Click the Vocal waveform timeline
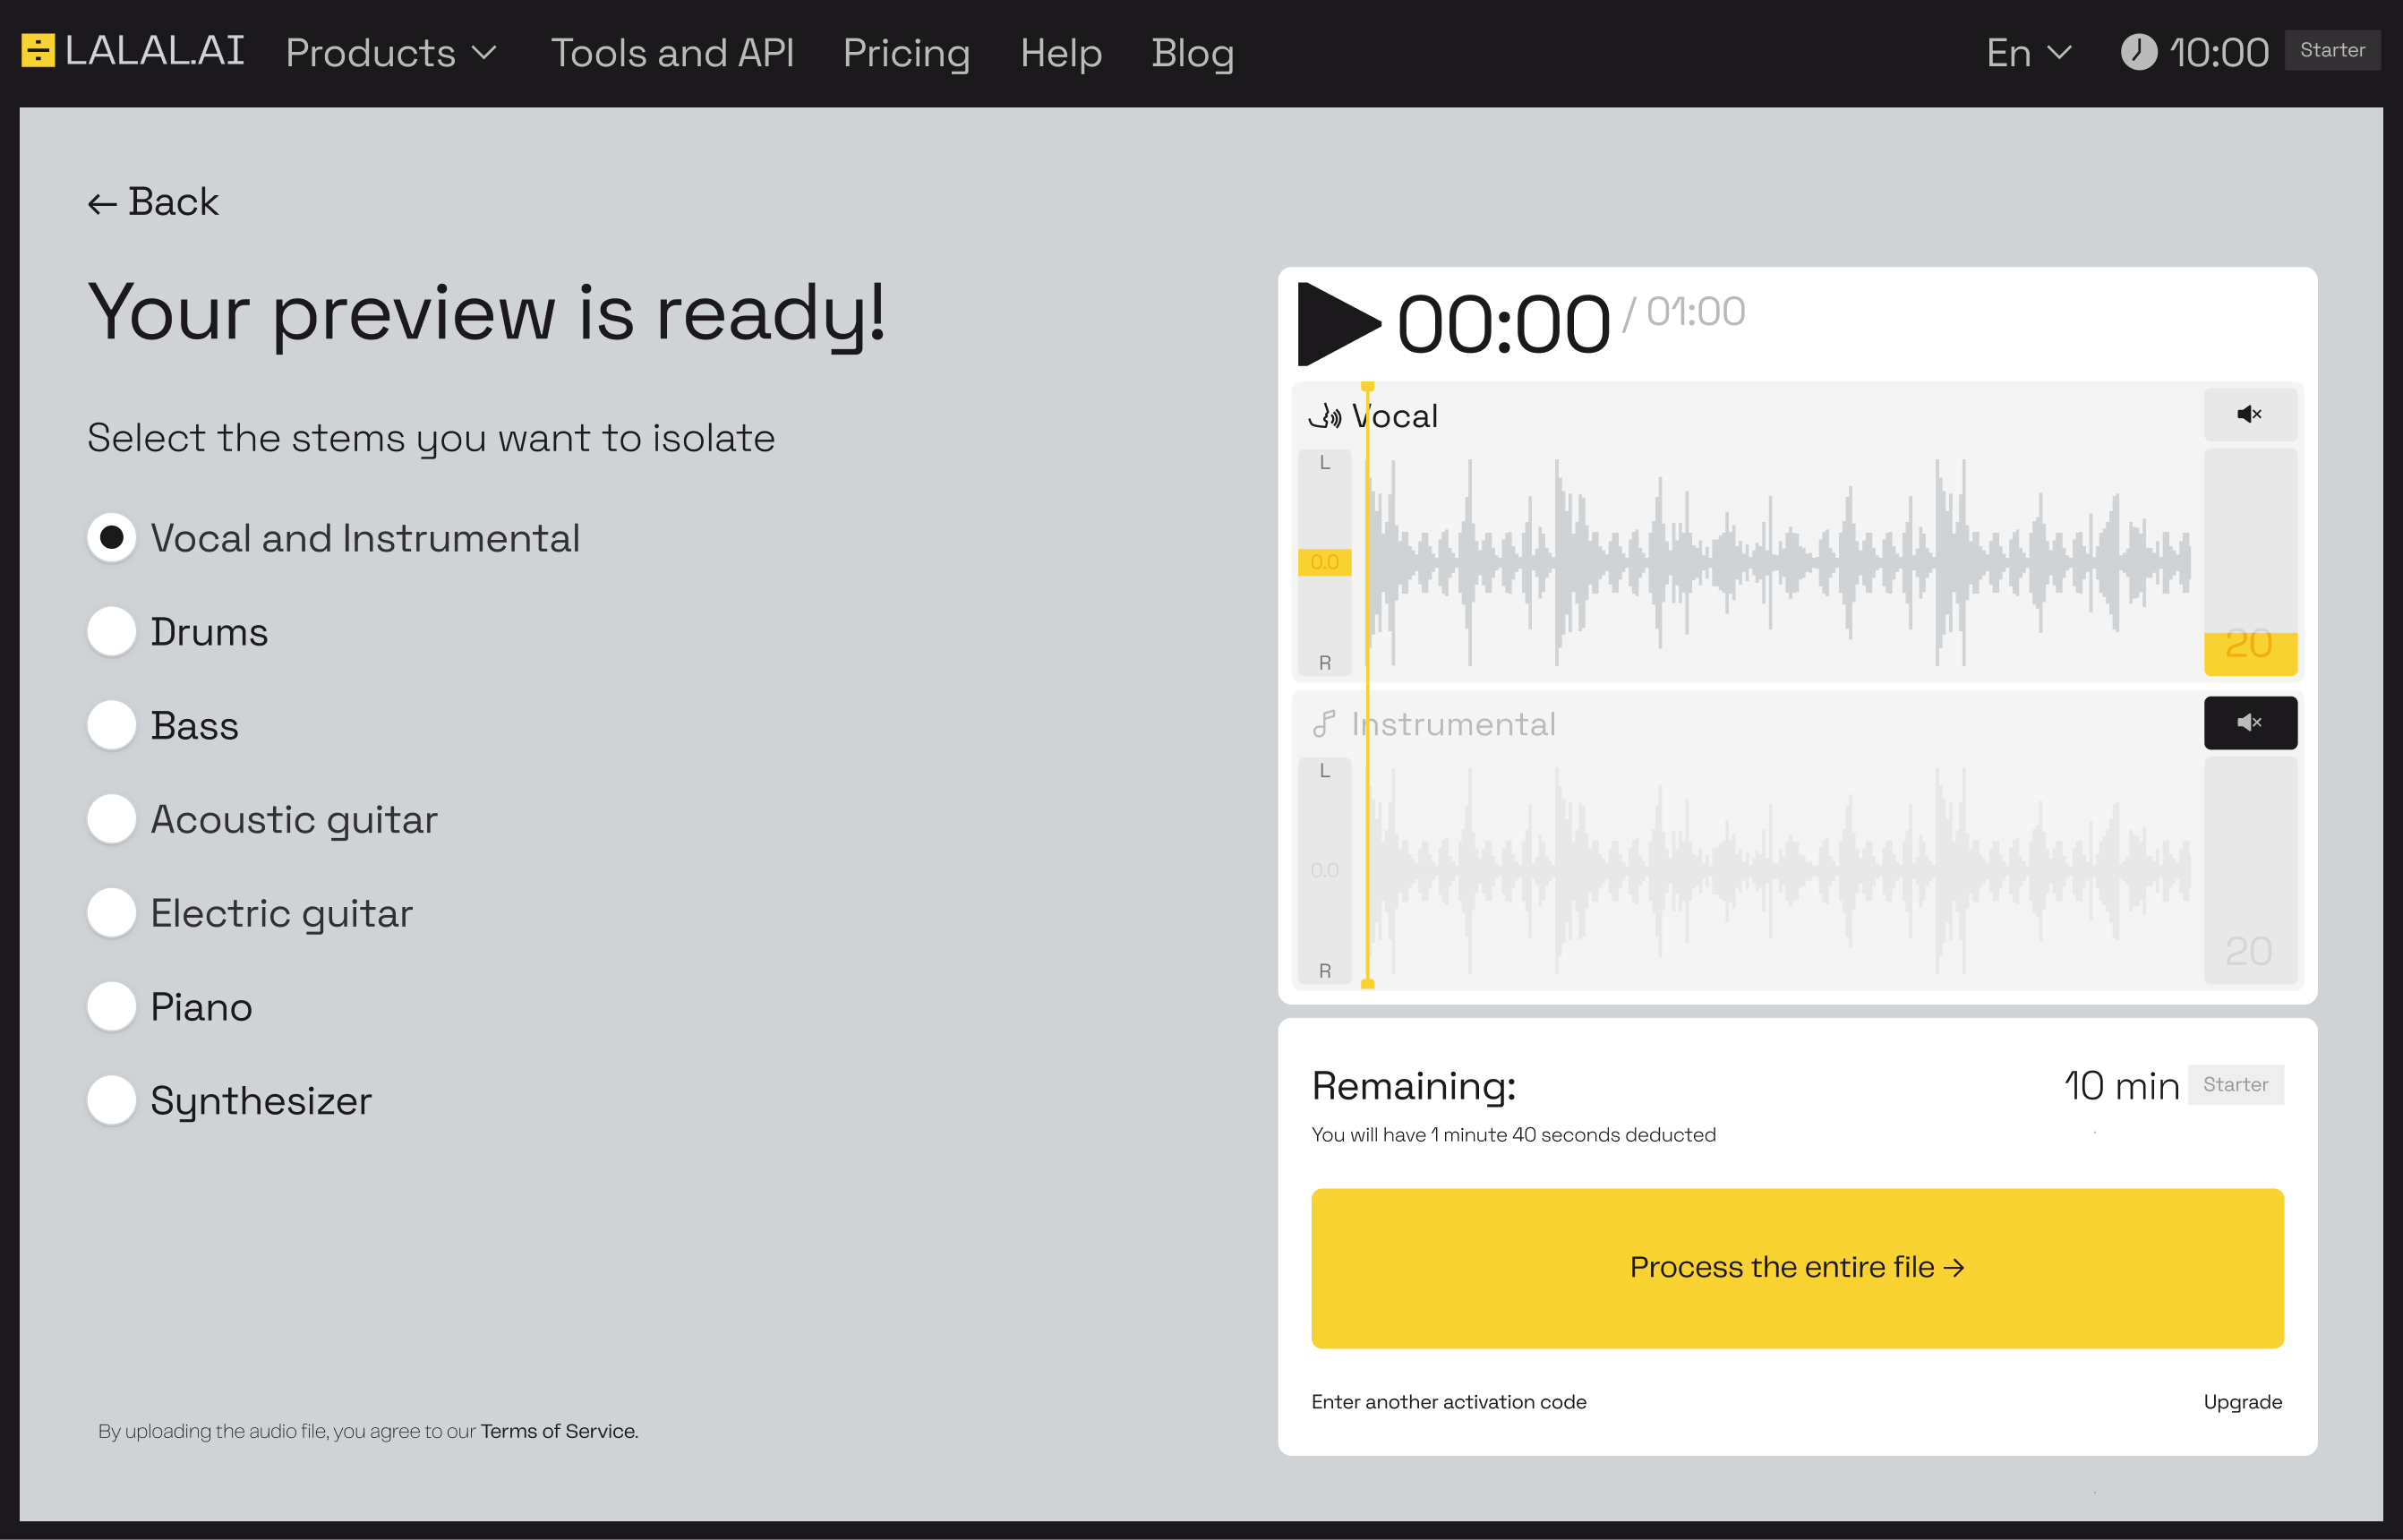 click(1780, 563)
